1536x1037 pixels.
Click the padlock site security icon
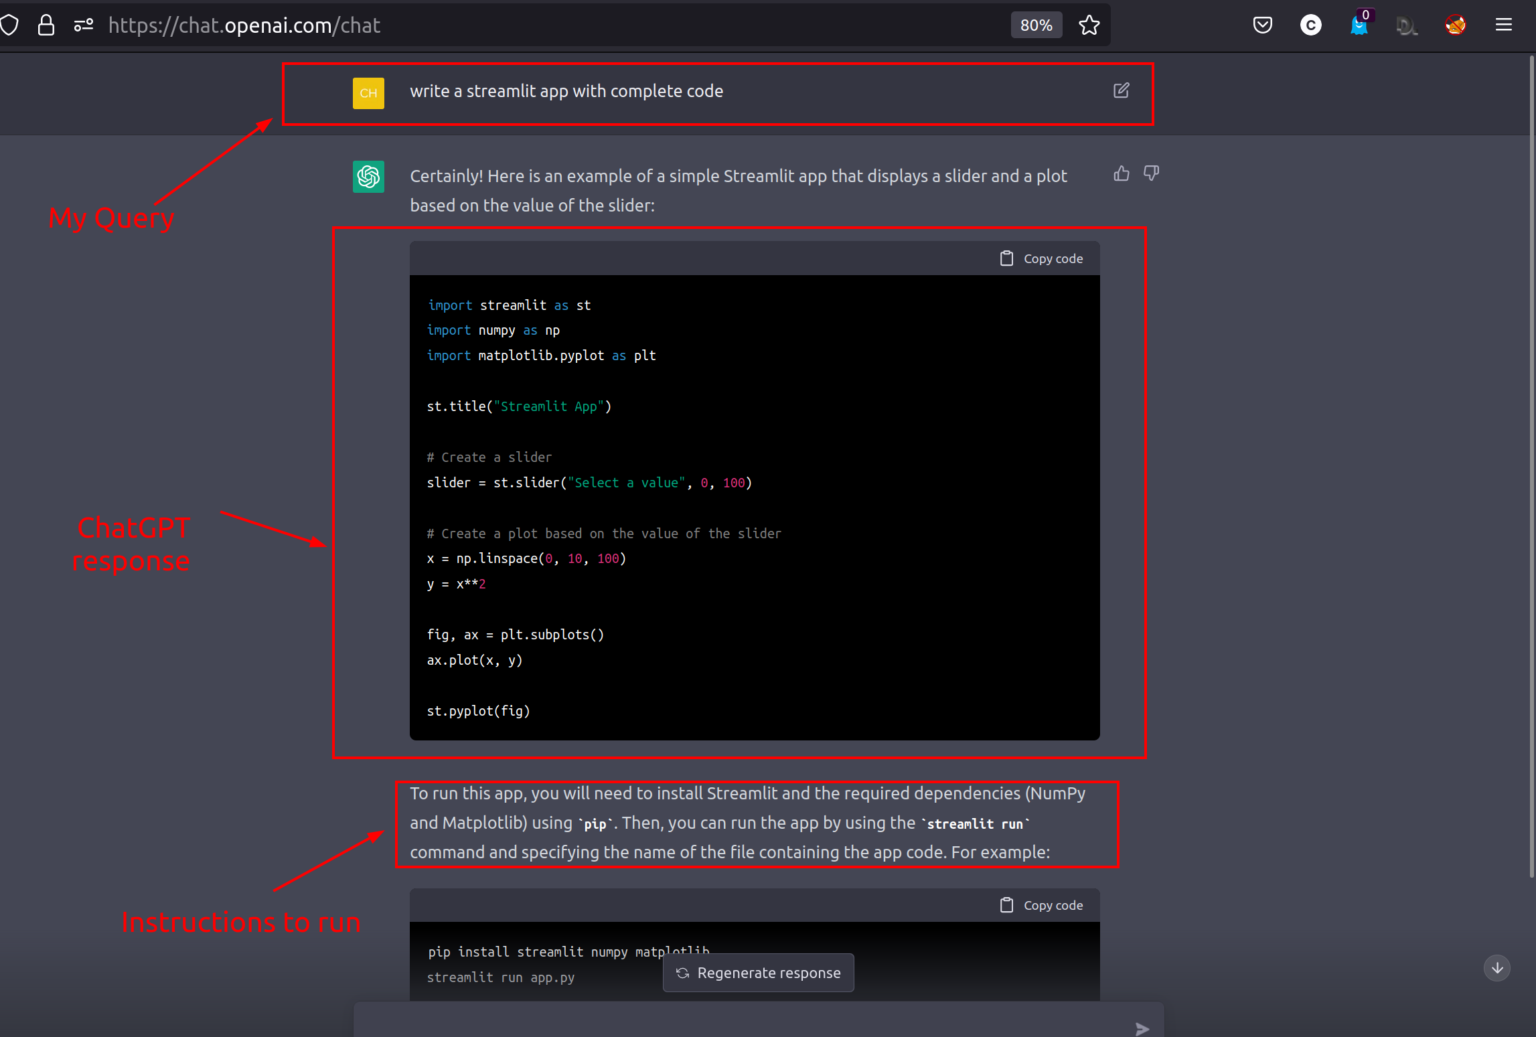(x=46, y=24)
